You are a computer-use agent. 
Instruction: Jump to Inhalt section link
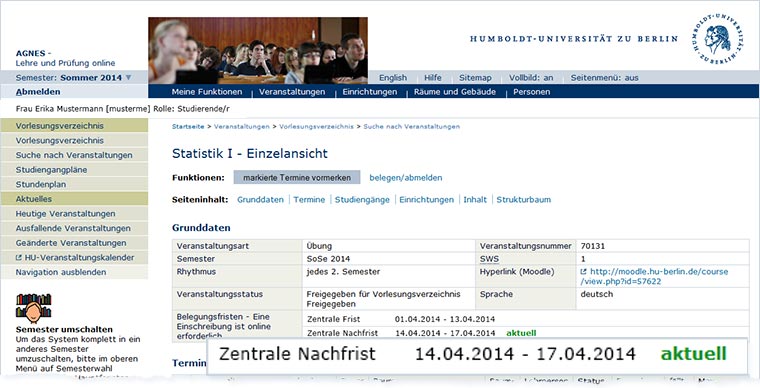point(475,200)
